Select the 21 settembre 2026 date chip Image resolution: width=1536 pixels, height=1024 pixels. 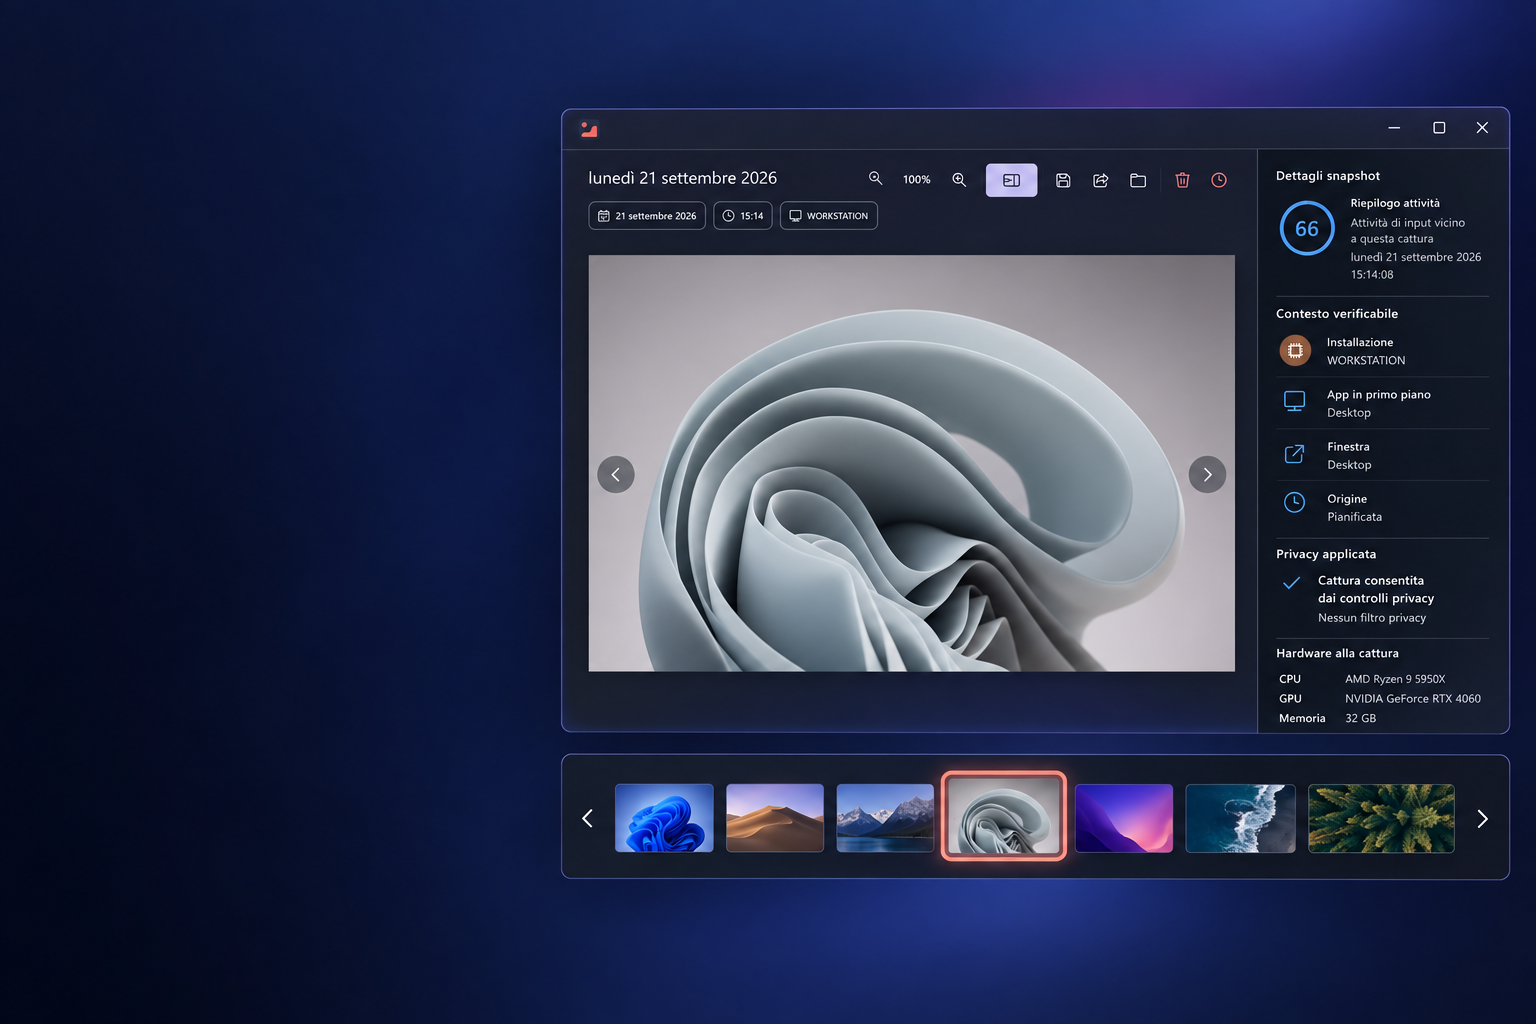[x=647, y=216]
